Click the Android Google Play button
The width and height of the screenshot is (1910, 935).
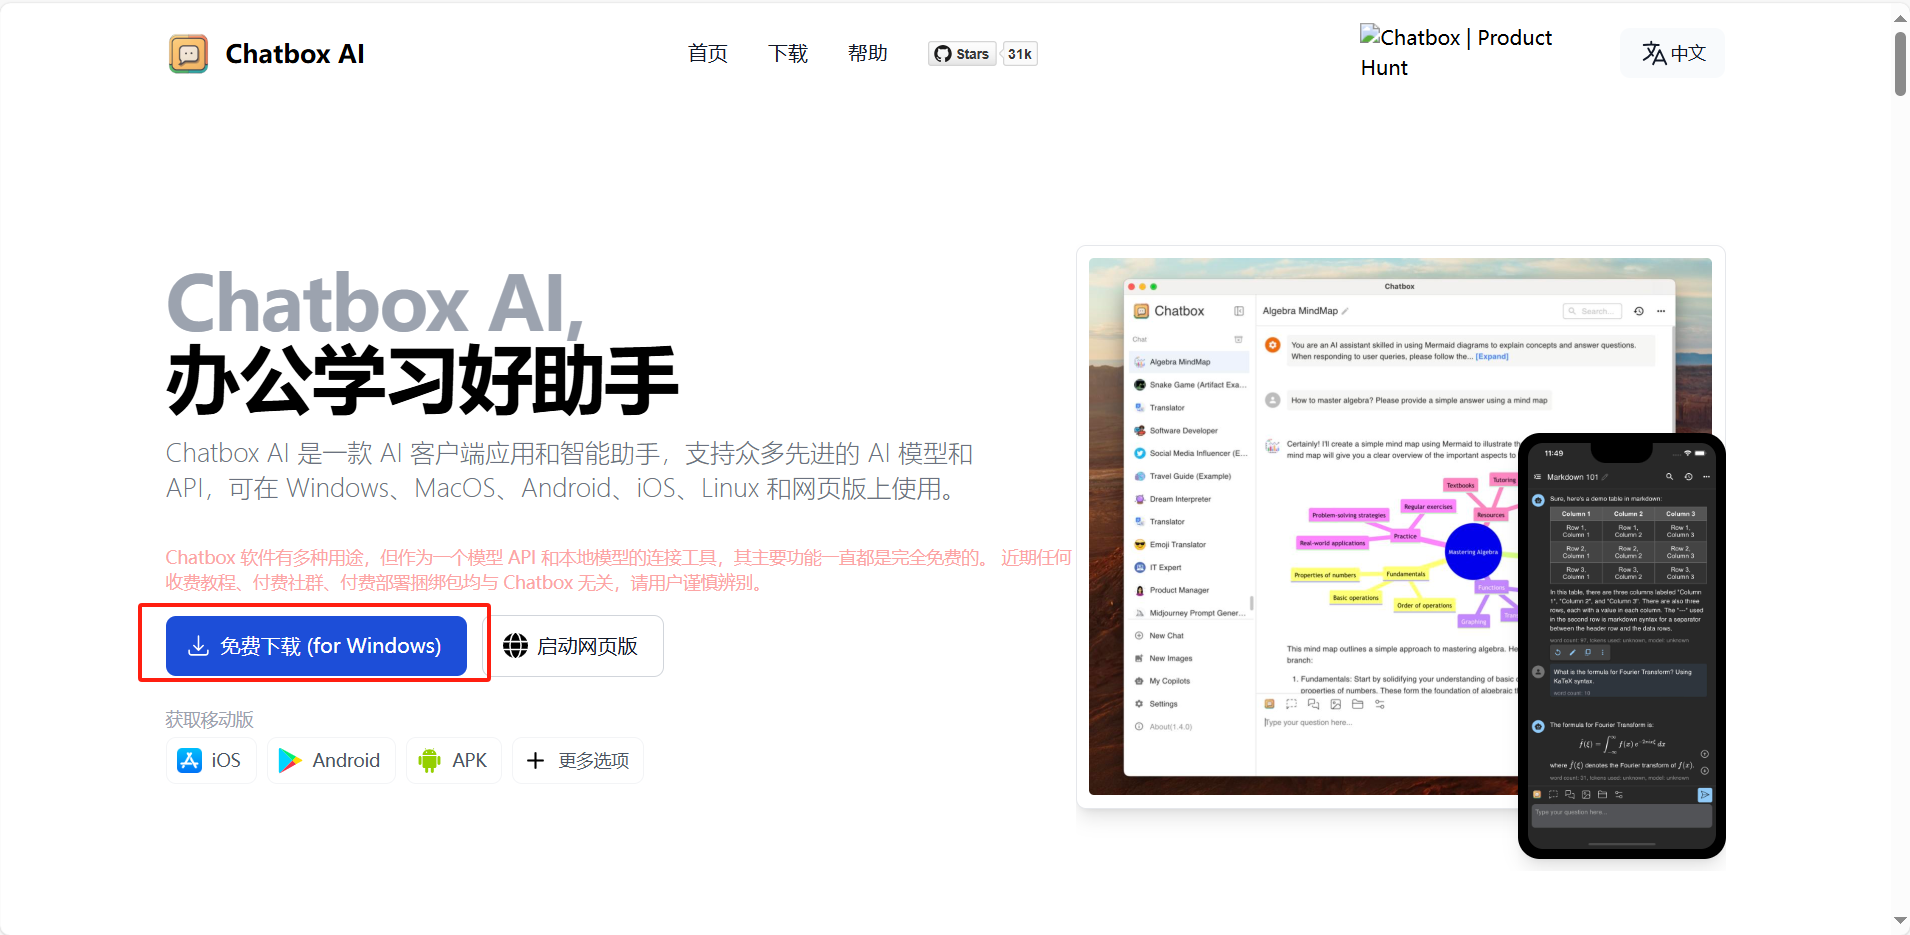point(330,760)
